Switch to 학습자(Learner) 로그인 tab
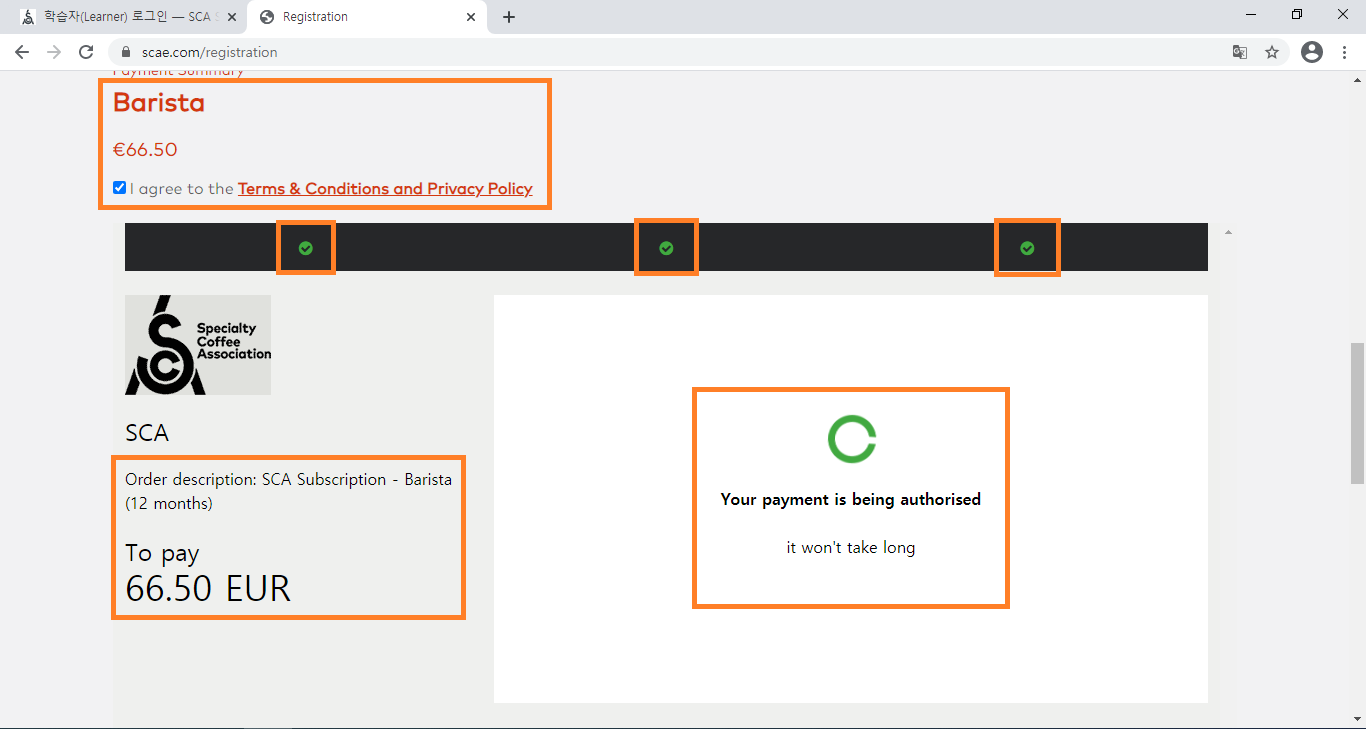1366x729 pixels. coord(126,17)
